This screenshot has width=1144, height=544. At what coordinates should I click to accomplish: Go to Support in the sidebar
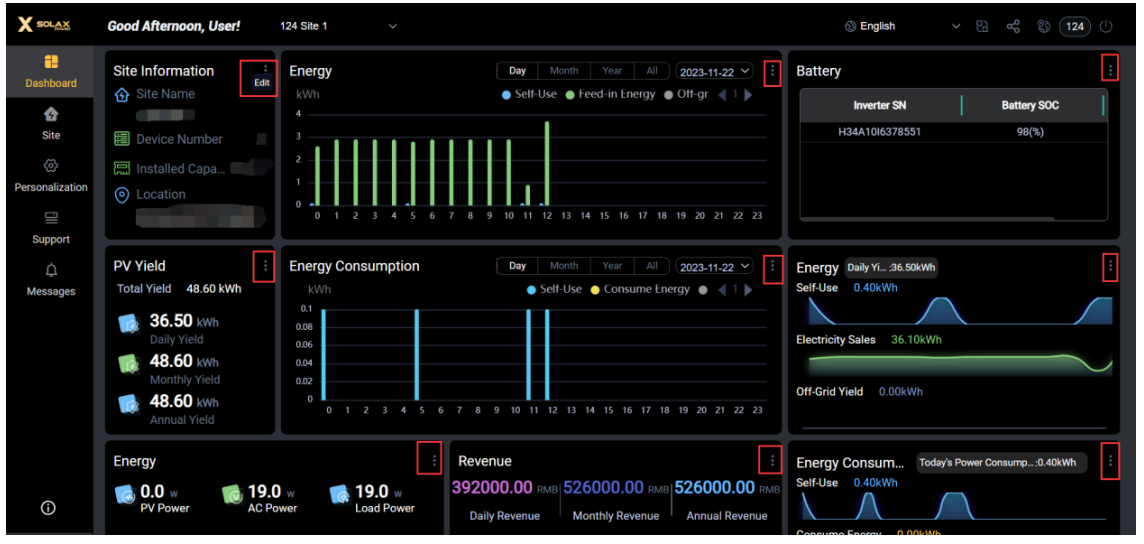pyautogui.click(x=51, y=227)
